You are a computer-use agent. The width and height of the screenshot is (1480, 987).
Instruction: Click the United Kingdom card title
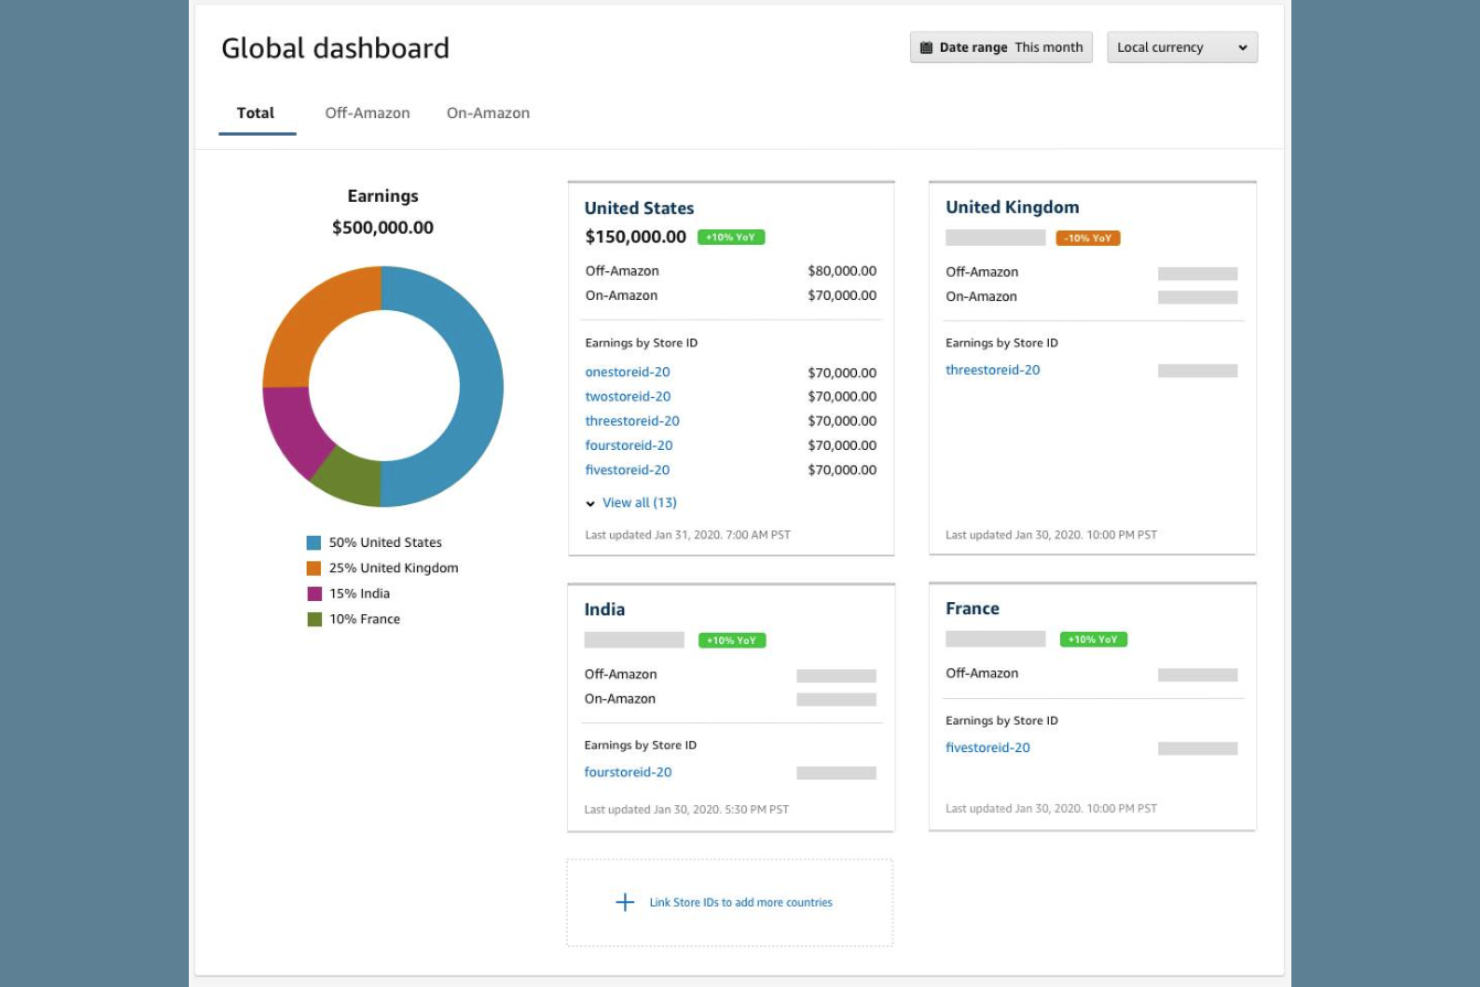click(1012, 207)
